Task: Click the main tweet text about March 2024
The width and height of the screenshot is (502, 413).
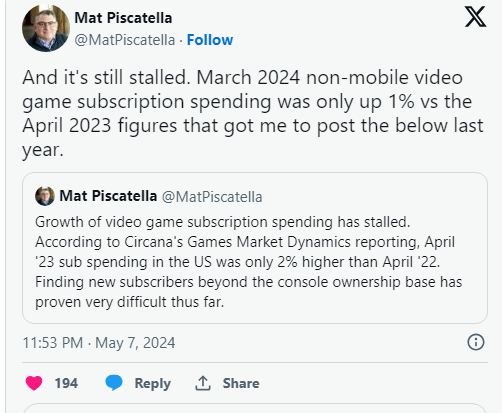Action: (253, 113)
